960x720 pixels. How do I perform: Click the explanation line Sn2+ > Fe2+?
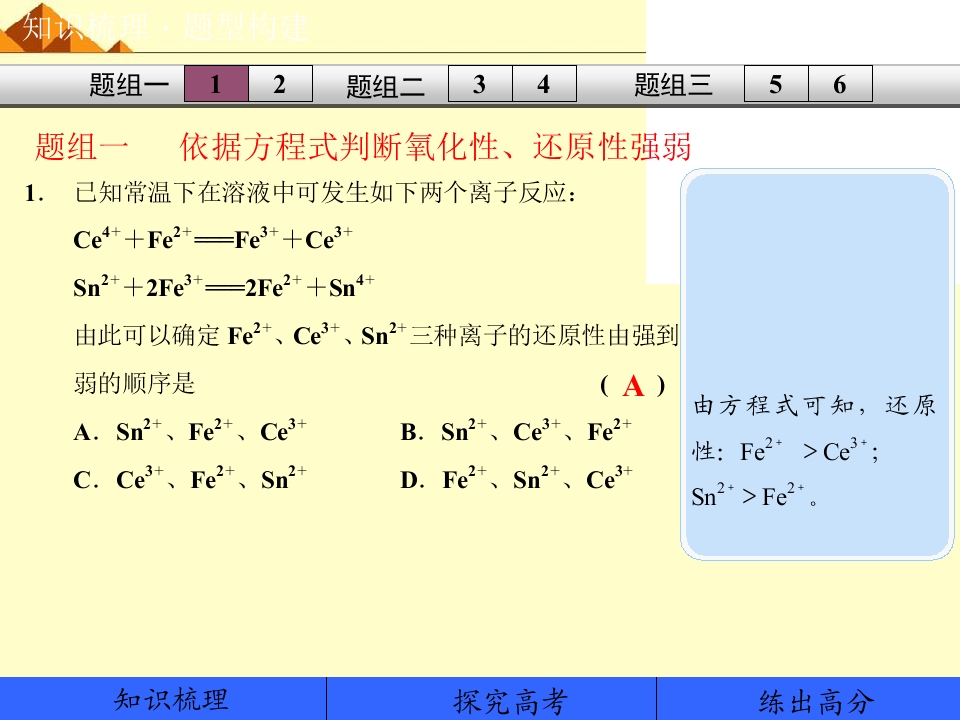click(x=754, y=496)
